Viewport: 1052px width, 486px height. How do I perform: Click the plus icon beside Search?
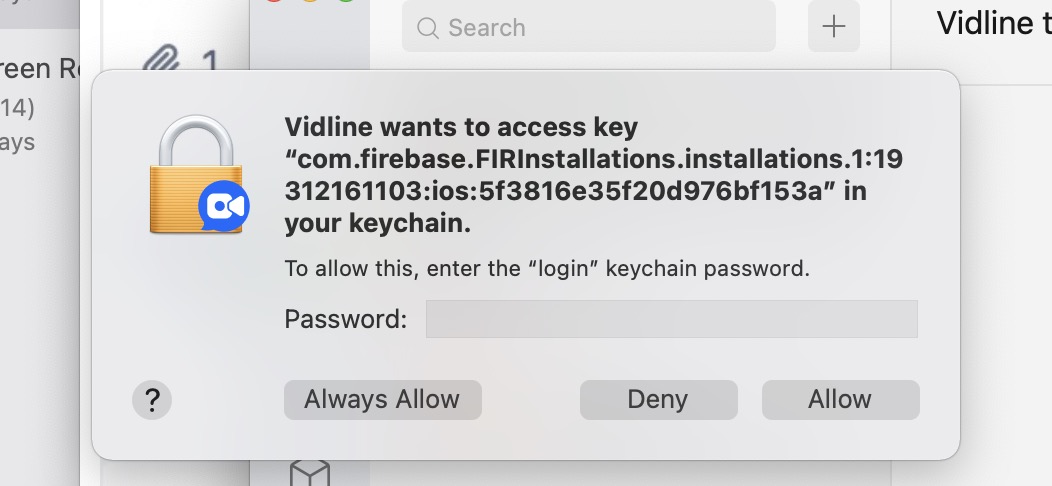pos(833,27)
